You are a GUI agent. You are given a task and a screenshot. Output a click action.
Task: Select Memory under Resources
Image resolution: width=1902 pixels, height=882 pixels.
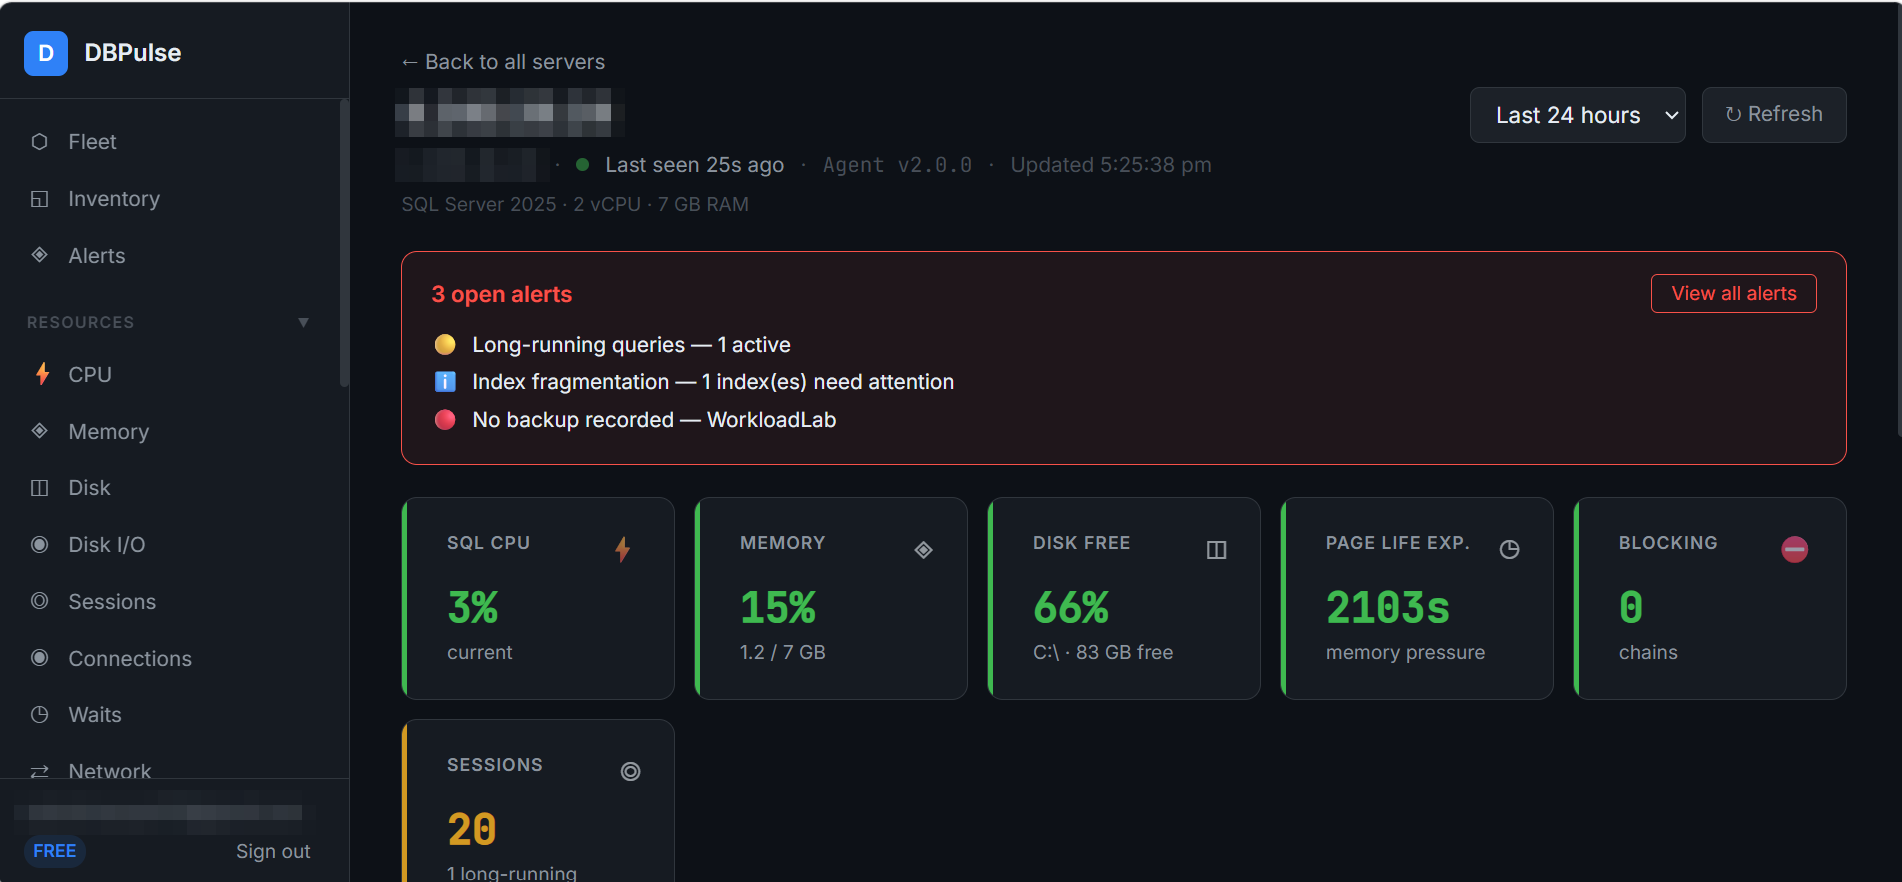tap(109, 432)
